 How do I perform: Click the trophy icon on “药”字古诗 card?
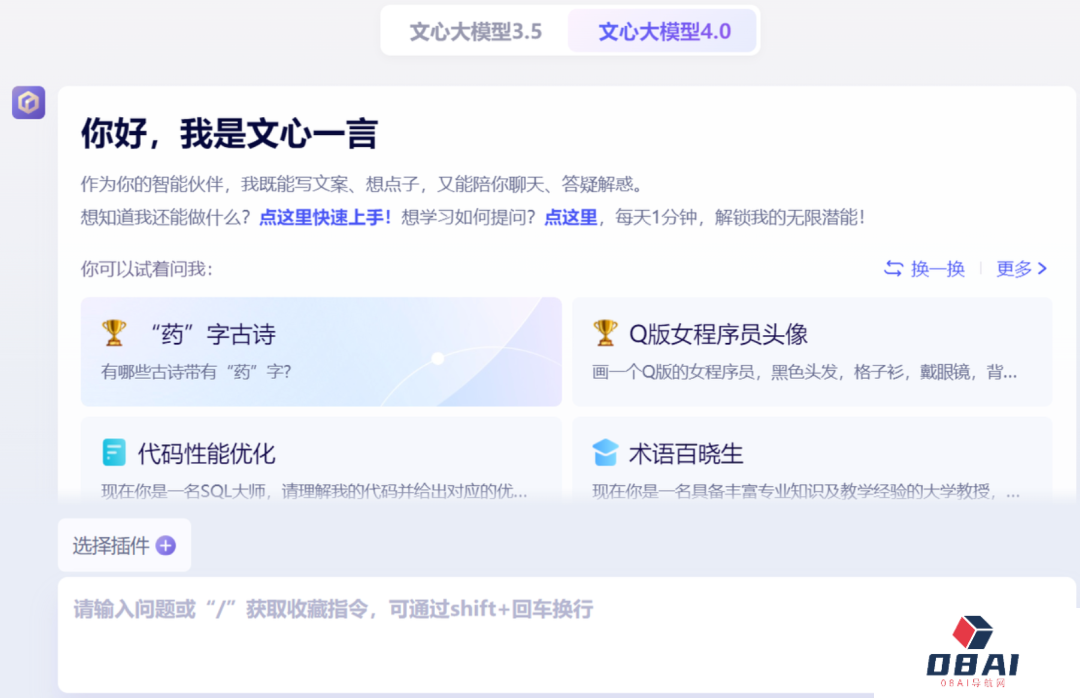114,333
